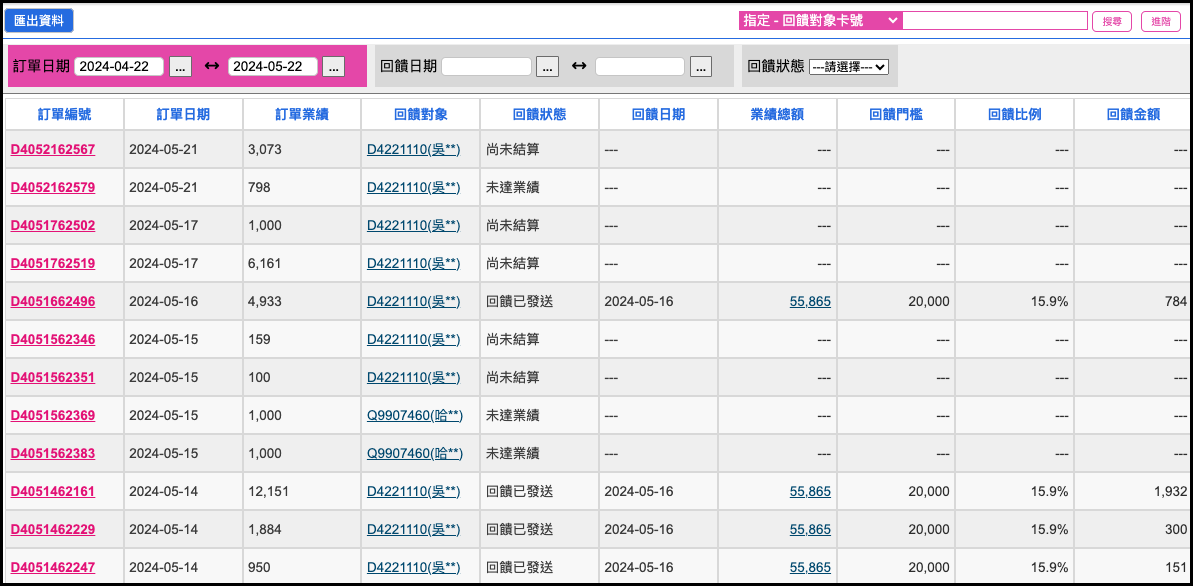1193x586 pixels.
Task: Open D4221110(吳**) in row D4052162579
Action: point(413,187)
